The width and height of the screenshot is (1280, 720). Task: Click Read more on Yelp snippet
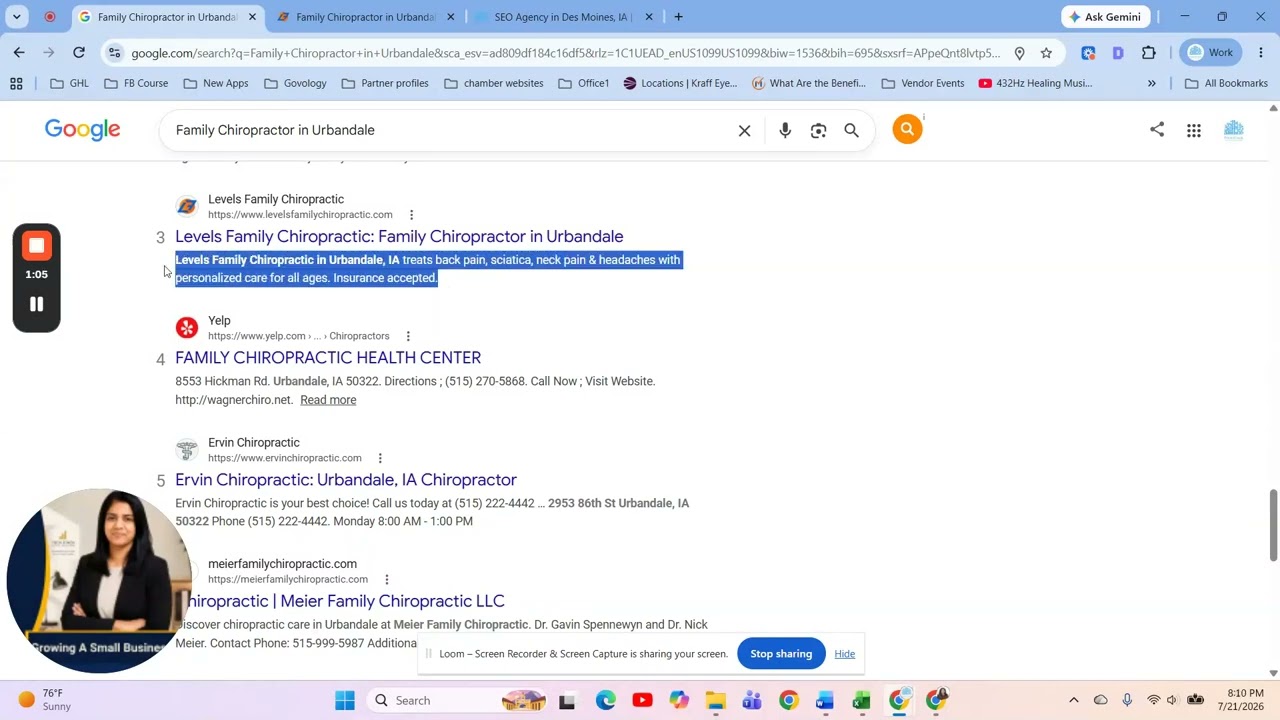pyautogui.click(x=328, y=400)
